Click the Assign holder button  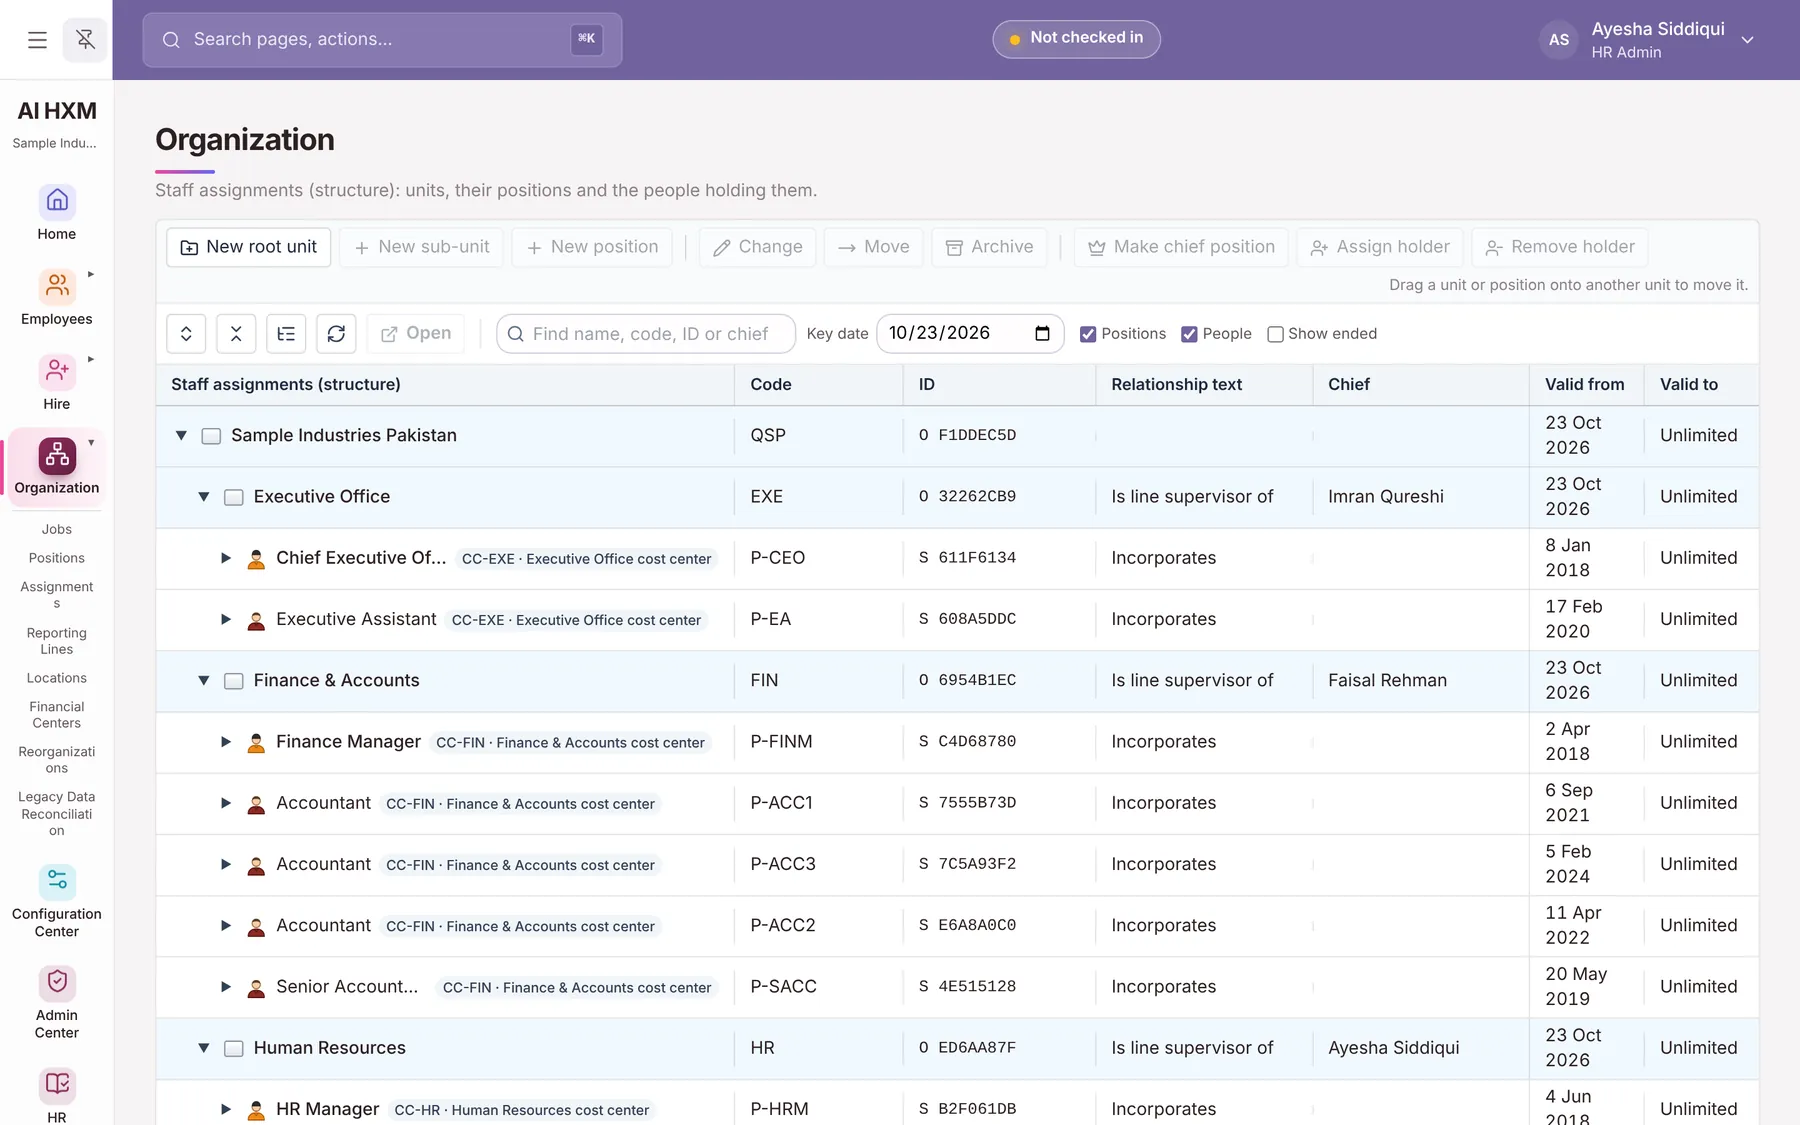click(x=1380, y=247)
